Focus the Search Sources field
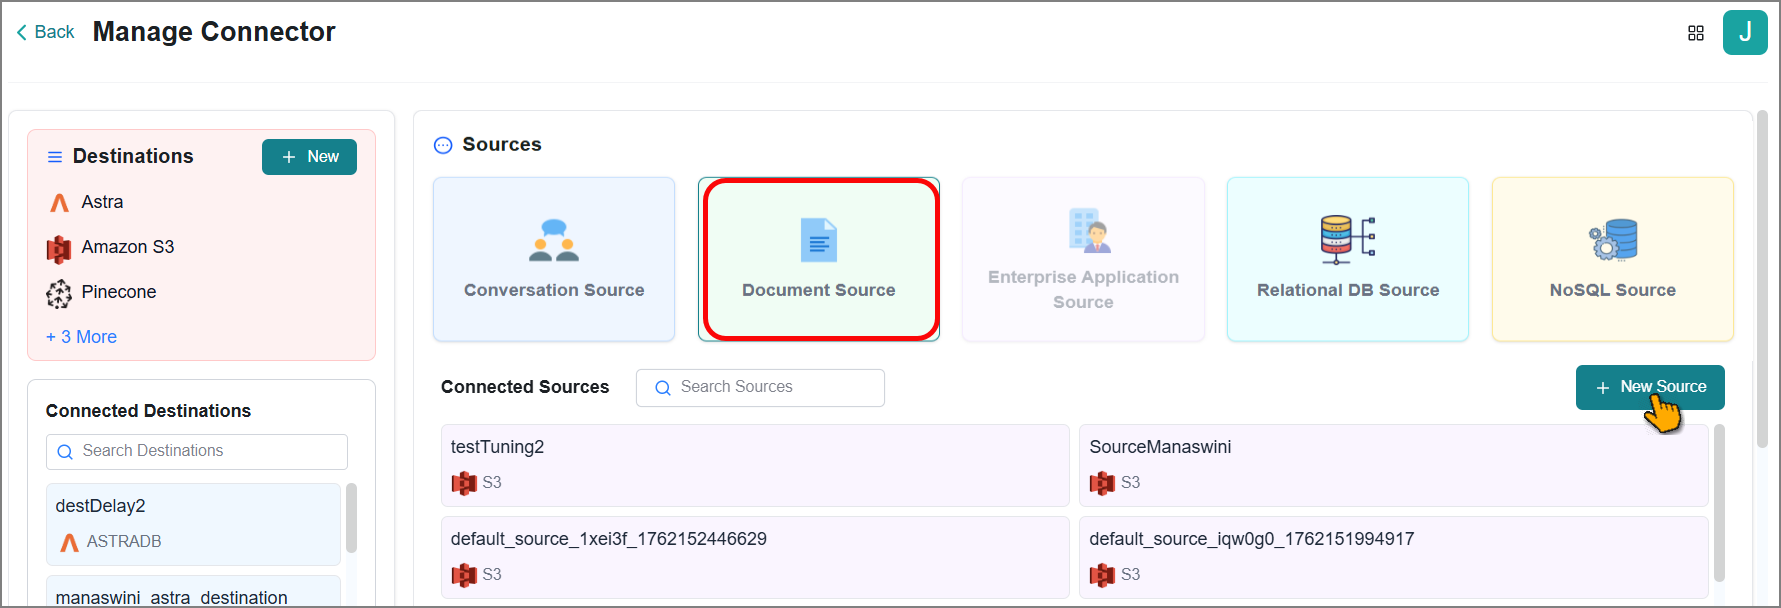Image resolution: width=1781 pixels, height=608 pixels. pyautogui.click(x=760, y=388)
